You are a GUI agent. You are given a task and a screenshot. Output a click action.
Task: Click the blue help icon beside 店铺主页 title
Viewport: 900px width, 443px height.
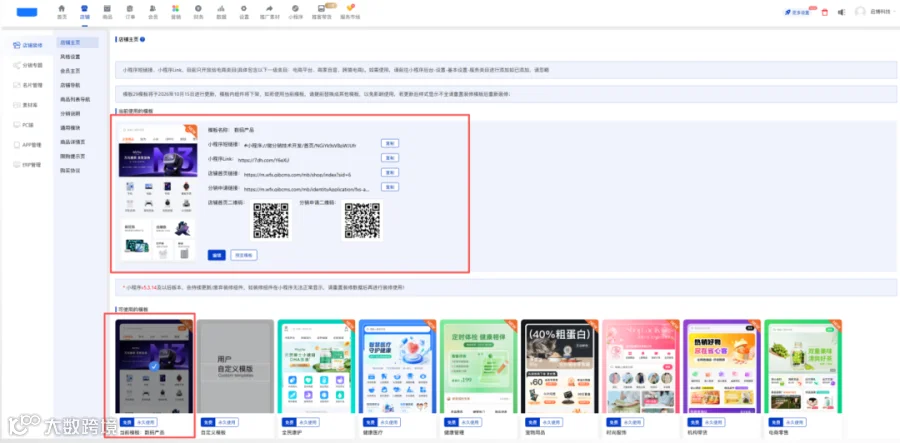coord(142,40)
